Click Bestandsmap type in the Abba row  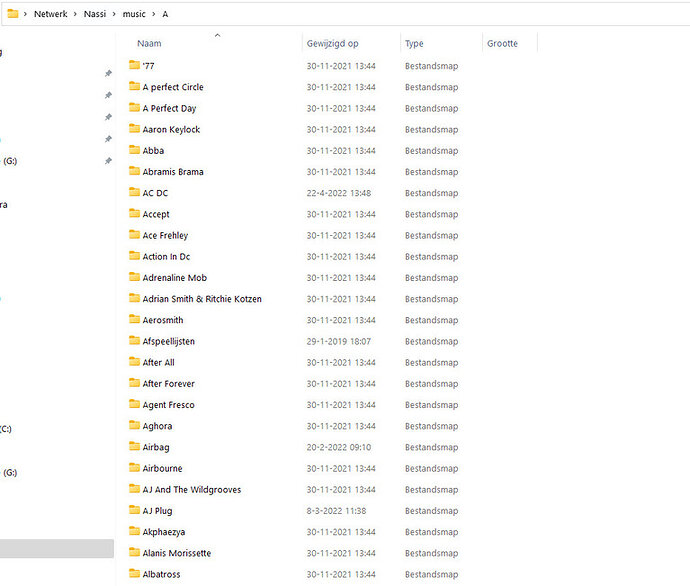point(432,150)
